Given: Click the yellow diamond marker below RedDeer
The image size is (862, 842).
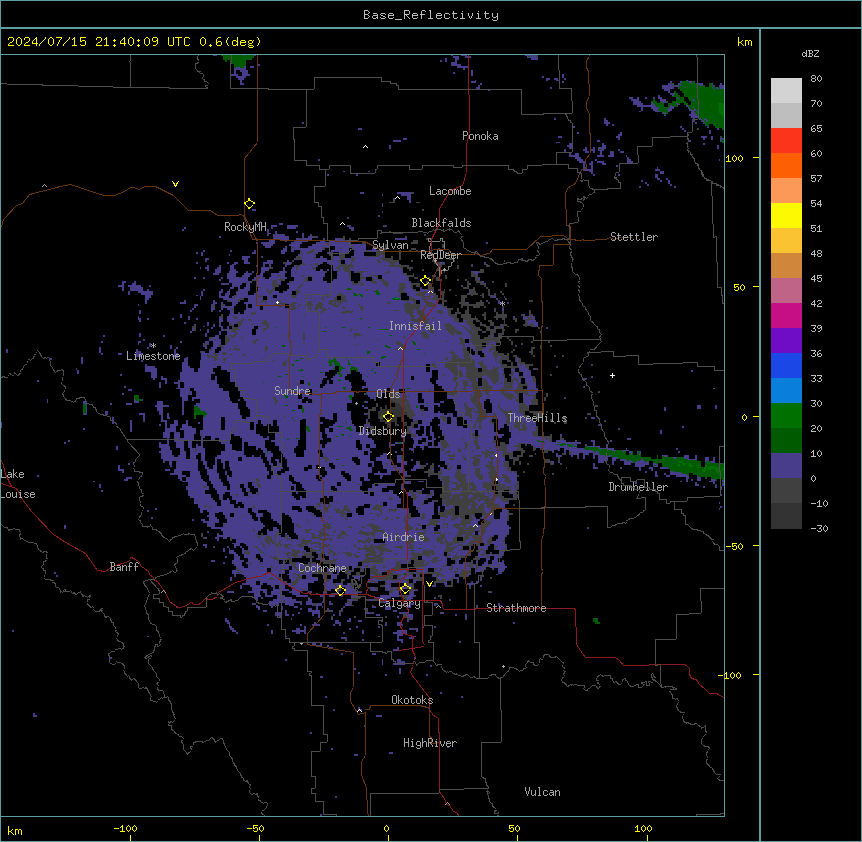Looking at the screenshot, I should coord(426,281).
